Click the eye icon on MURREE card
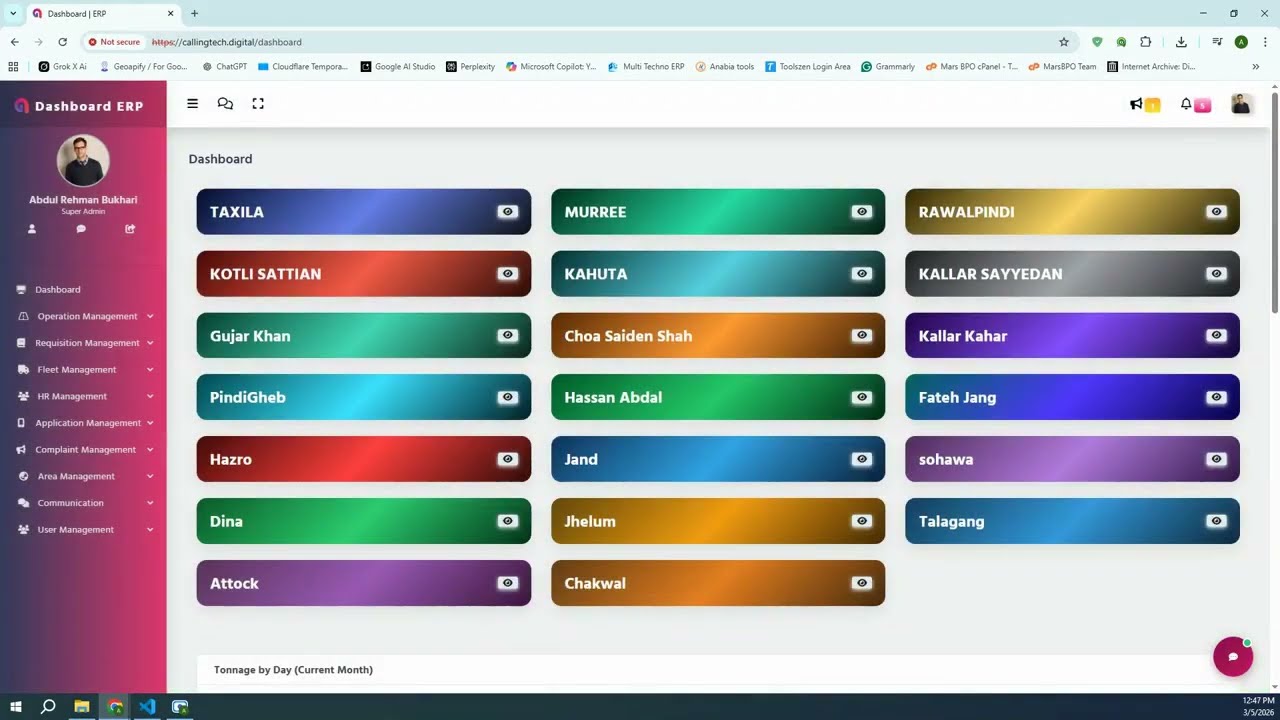Image resolution: width=1280 pixels, height=720 pixels. point(862,212)
